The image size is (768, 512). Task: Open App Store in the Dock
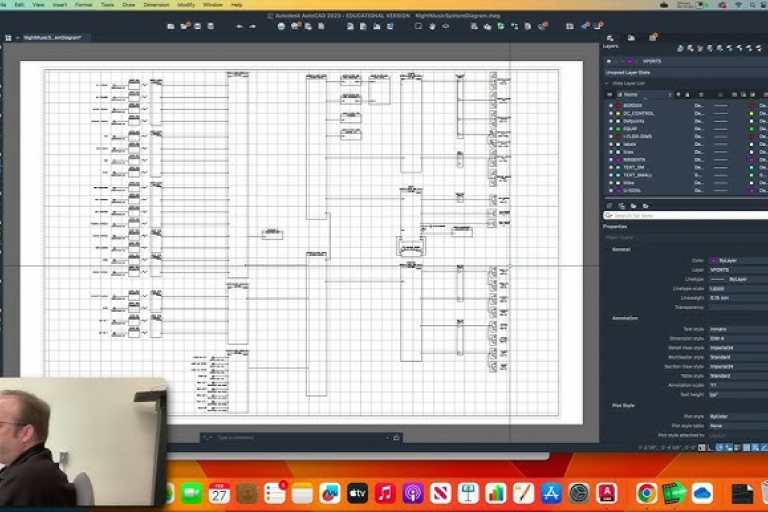tap(551, 493)
